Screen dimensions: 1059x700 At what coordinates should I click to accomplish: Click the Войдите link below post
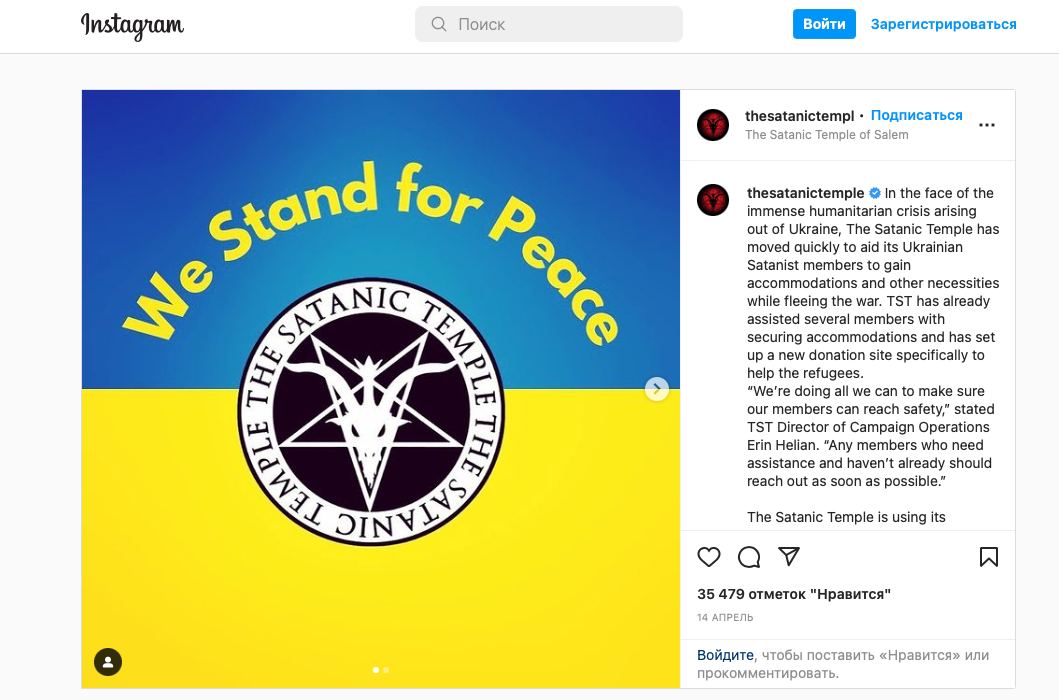pyautogui.click(x=725, y=655)
